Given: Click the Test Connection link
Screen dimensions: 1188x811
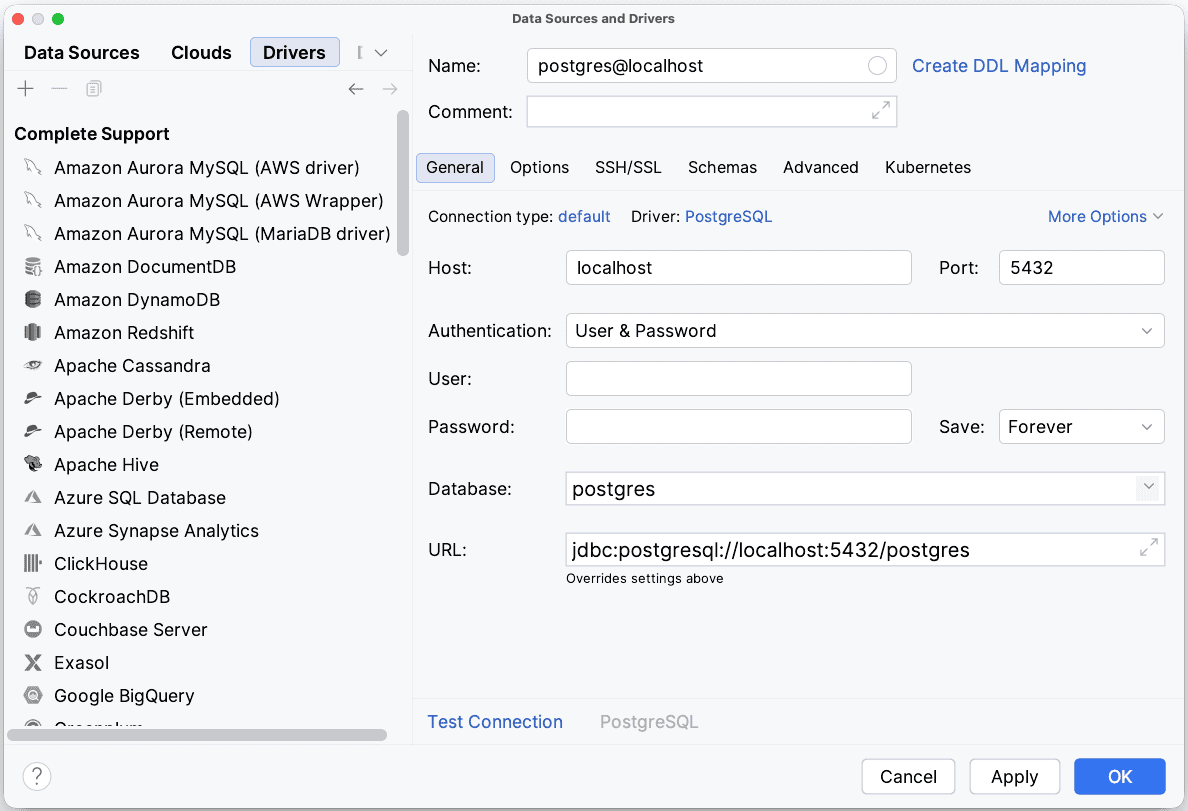Looking at the screenshot, I should pos(495,722).
